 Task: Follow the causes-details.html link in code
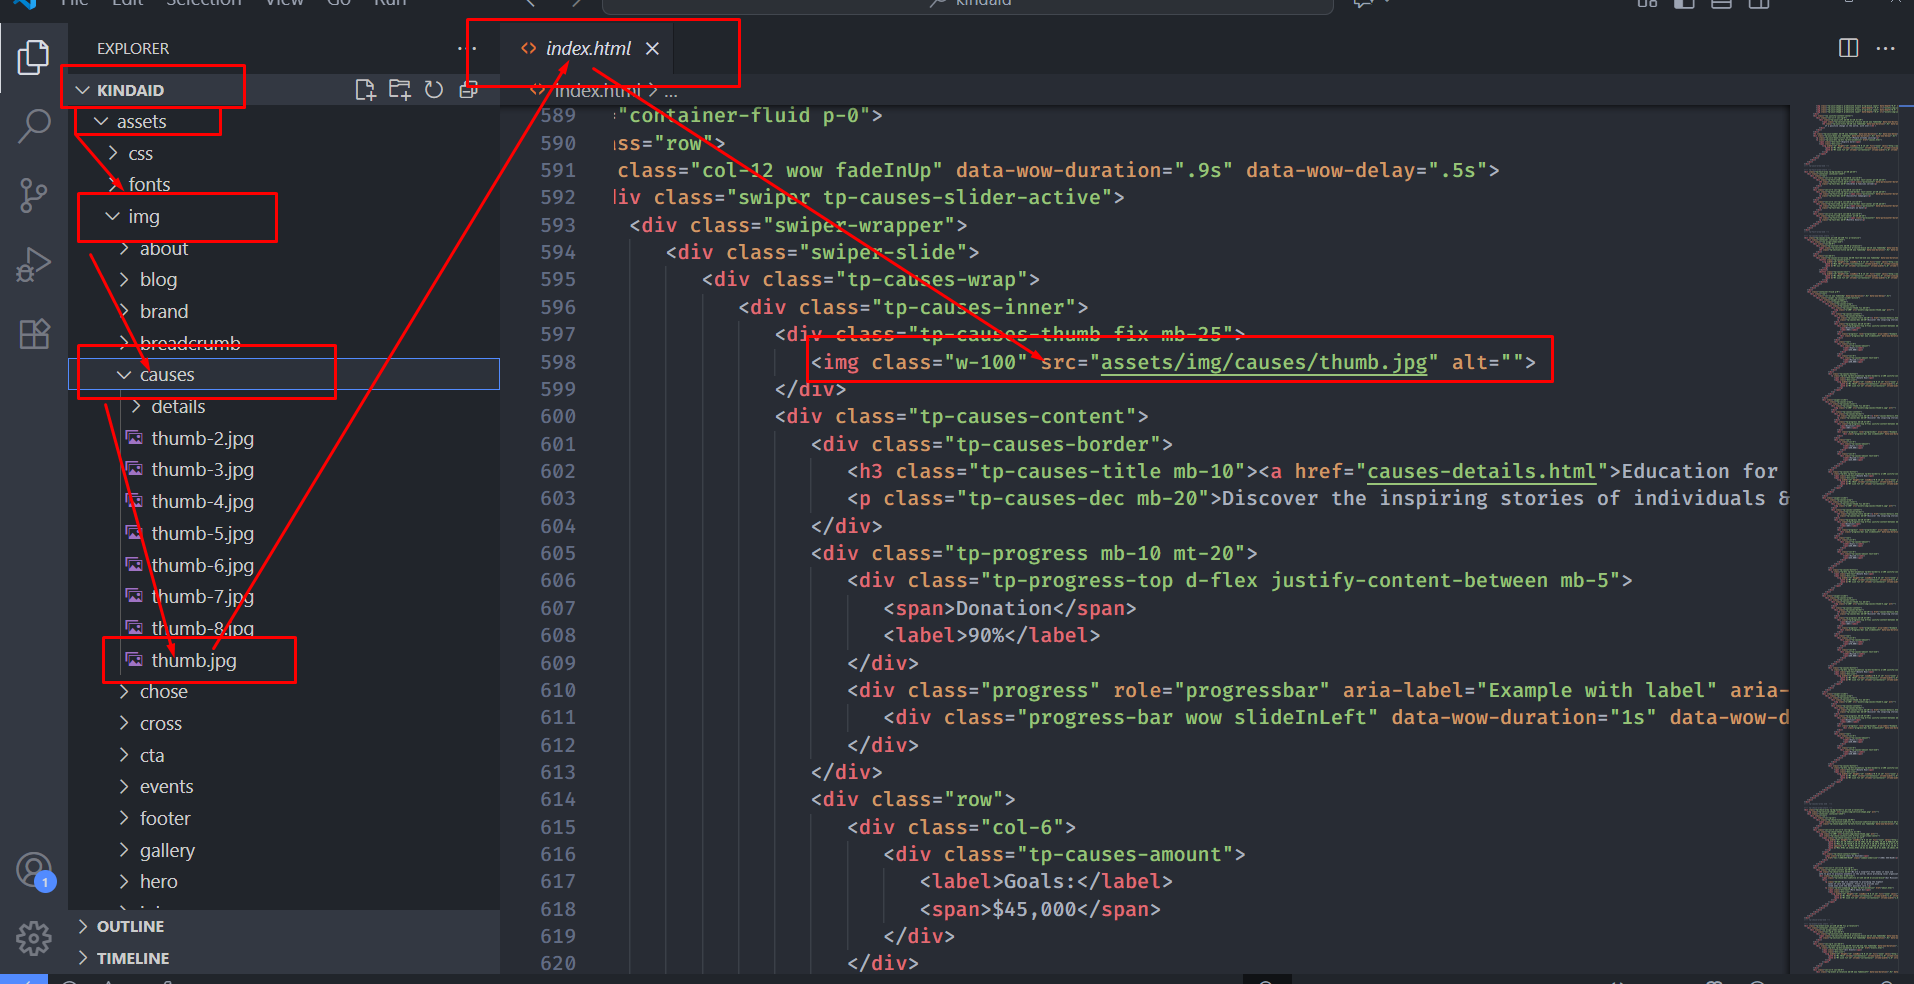coord(1481,471)
